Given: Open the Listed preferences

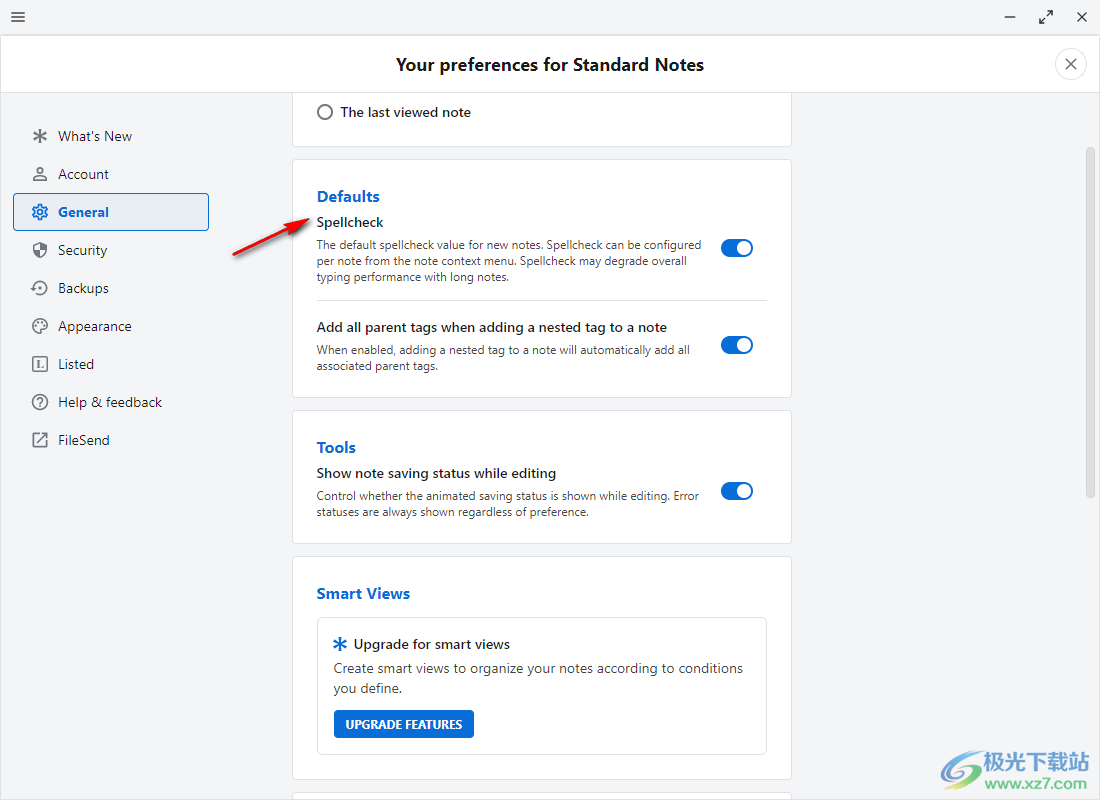Looking at the screenshot, I should tap(111, 364).
